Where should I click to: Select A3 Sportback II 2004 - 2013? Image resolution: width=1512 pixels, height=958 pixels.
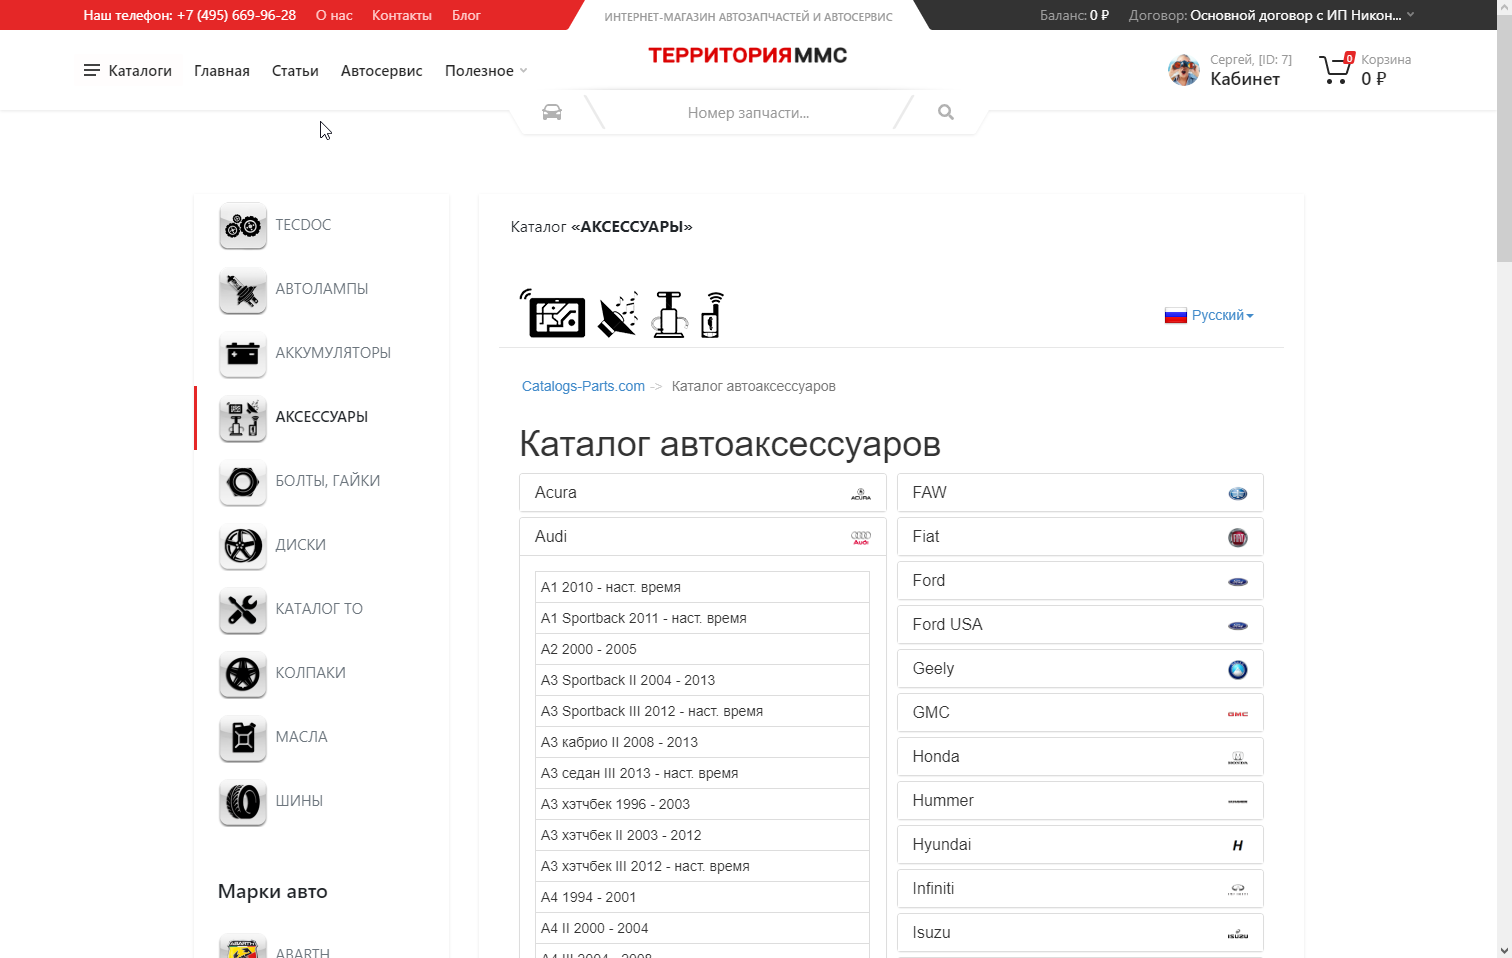coord(702,680)
